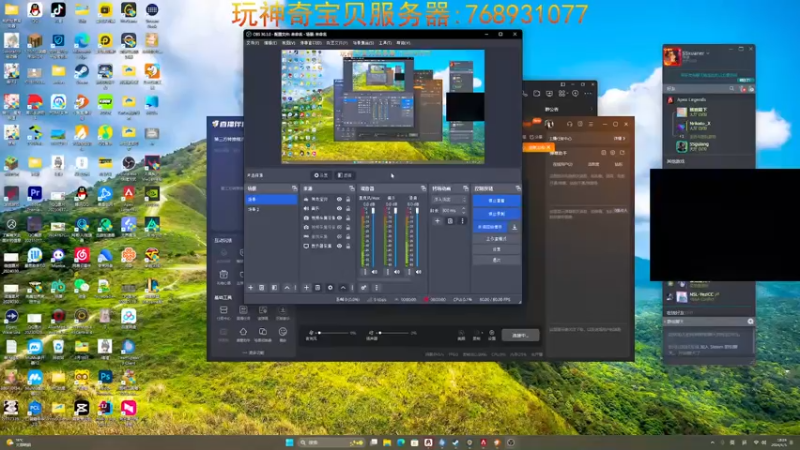The height and width of the screenshot is (450, 800).
Task: Open TikTok desktop shortcut
Action: pos(58,10)
